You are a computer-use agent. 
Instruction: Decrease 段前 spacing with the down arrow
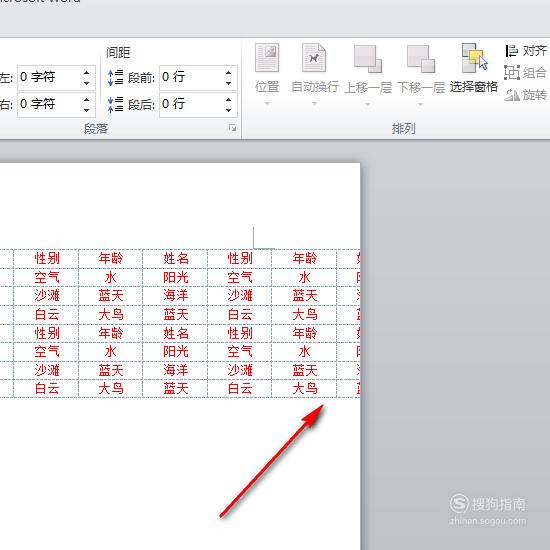point(228,83)
